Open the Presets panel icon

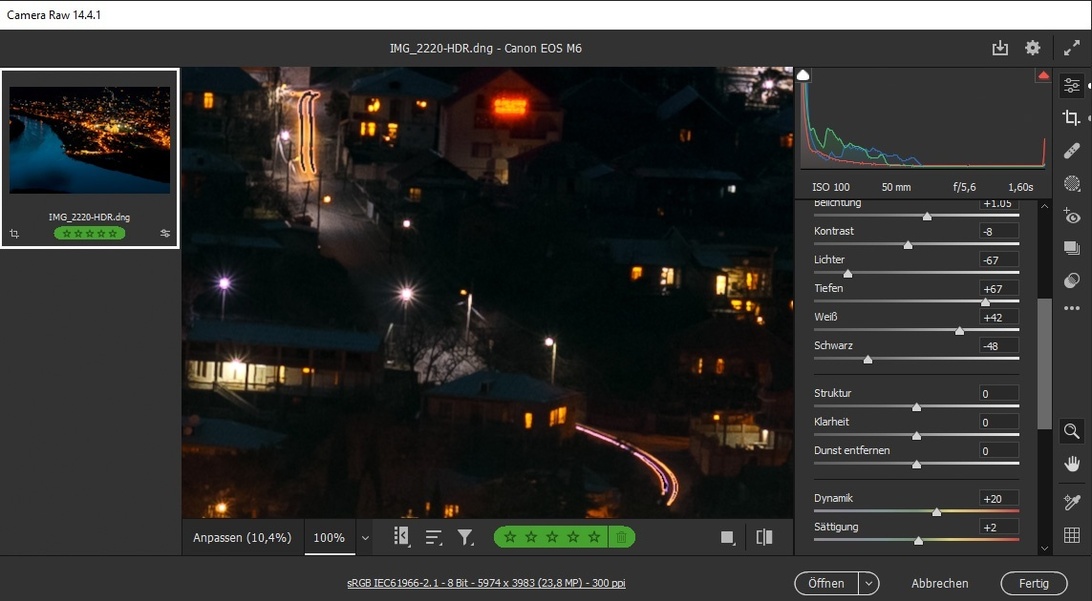click(1072, 281)
